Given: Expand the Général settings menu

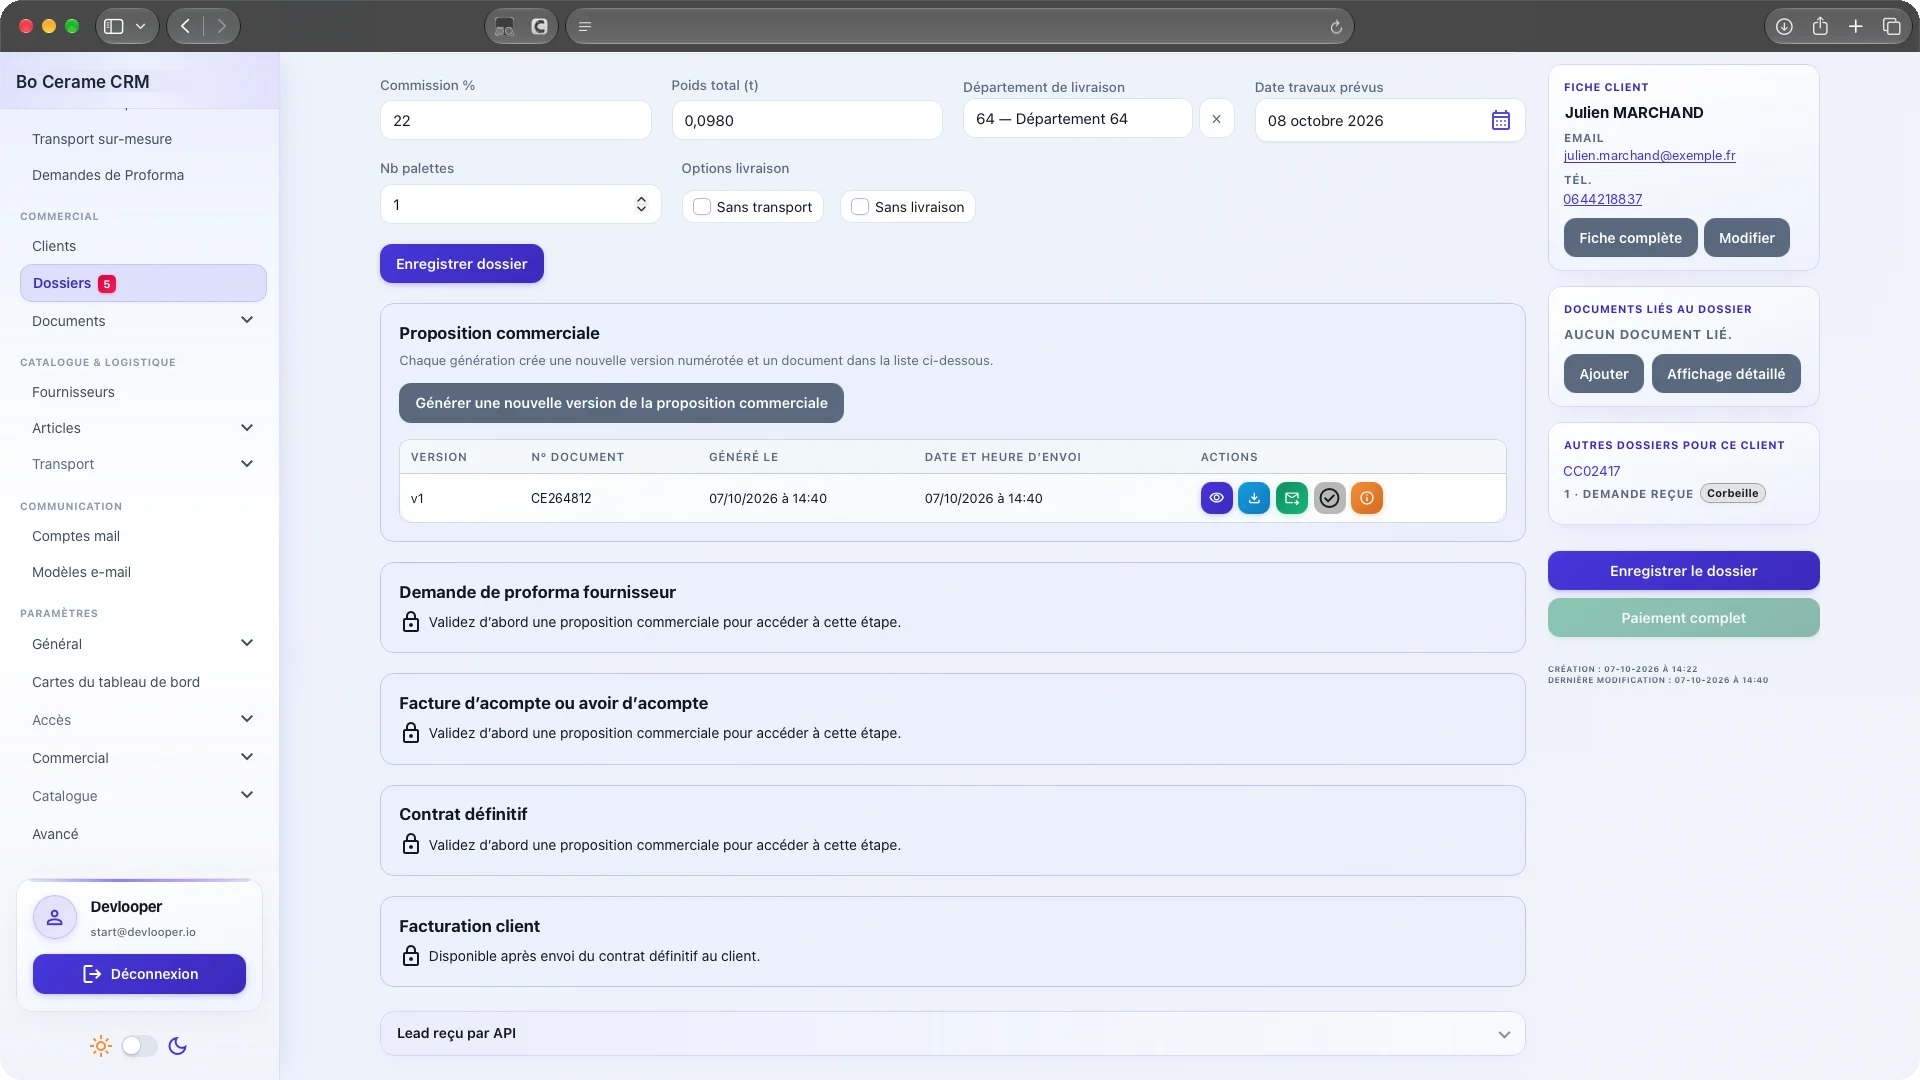Looking at the screenshot, I should click(143, 644).
